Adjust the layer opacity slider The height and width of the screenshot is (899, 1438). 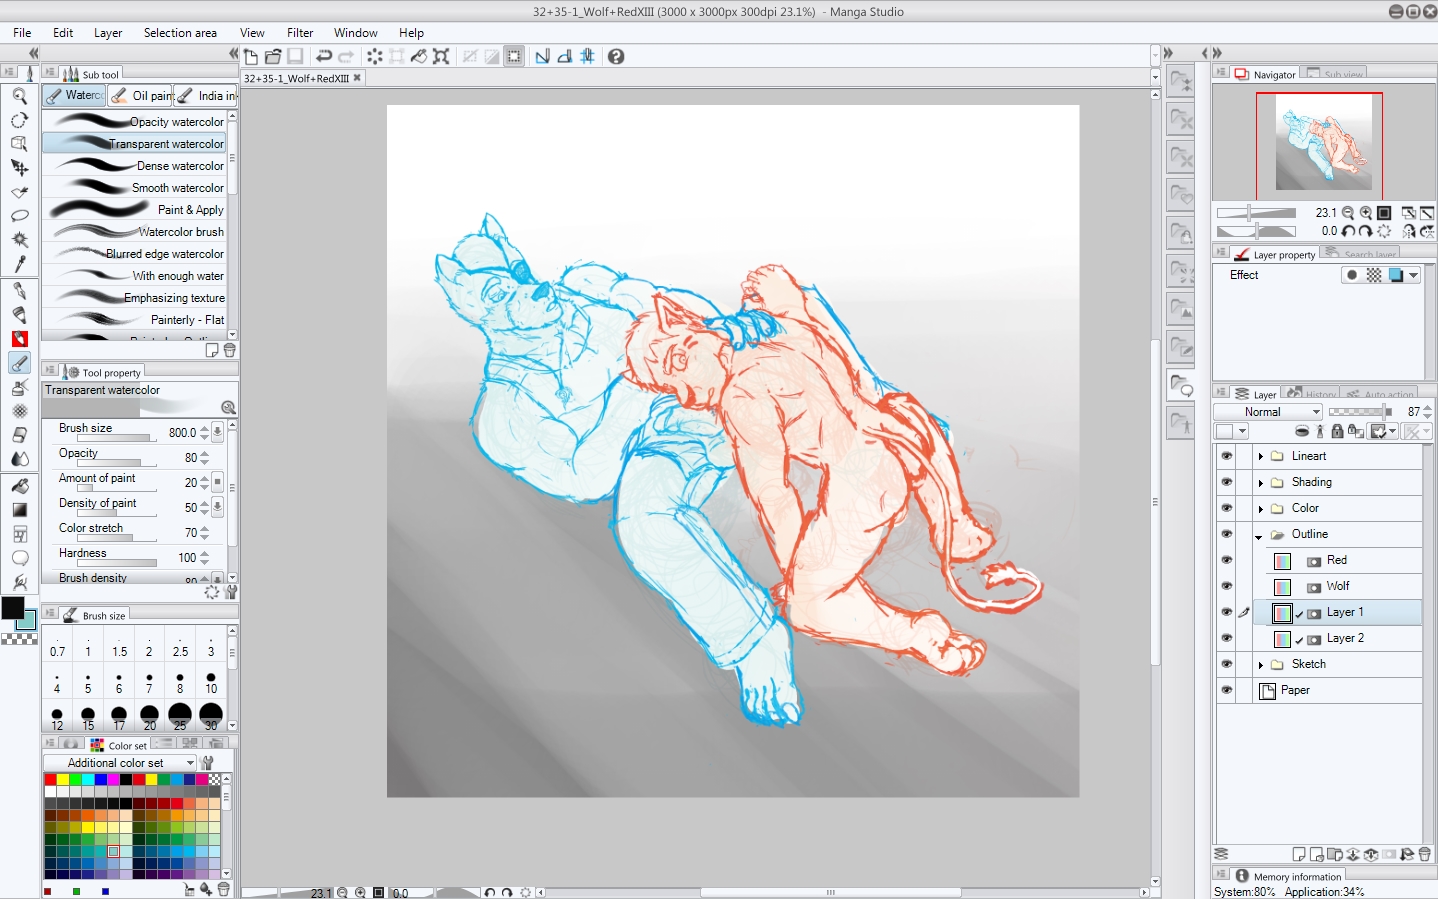(1360, 412)
